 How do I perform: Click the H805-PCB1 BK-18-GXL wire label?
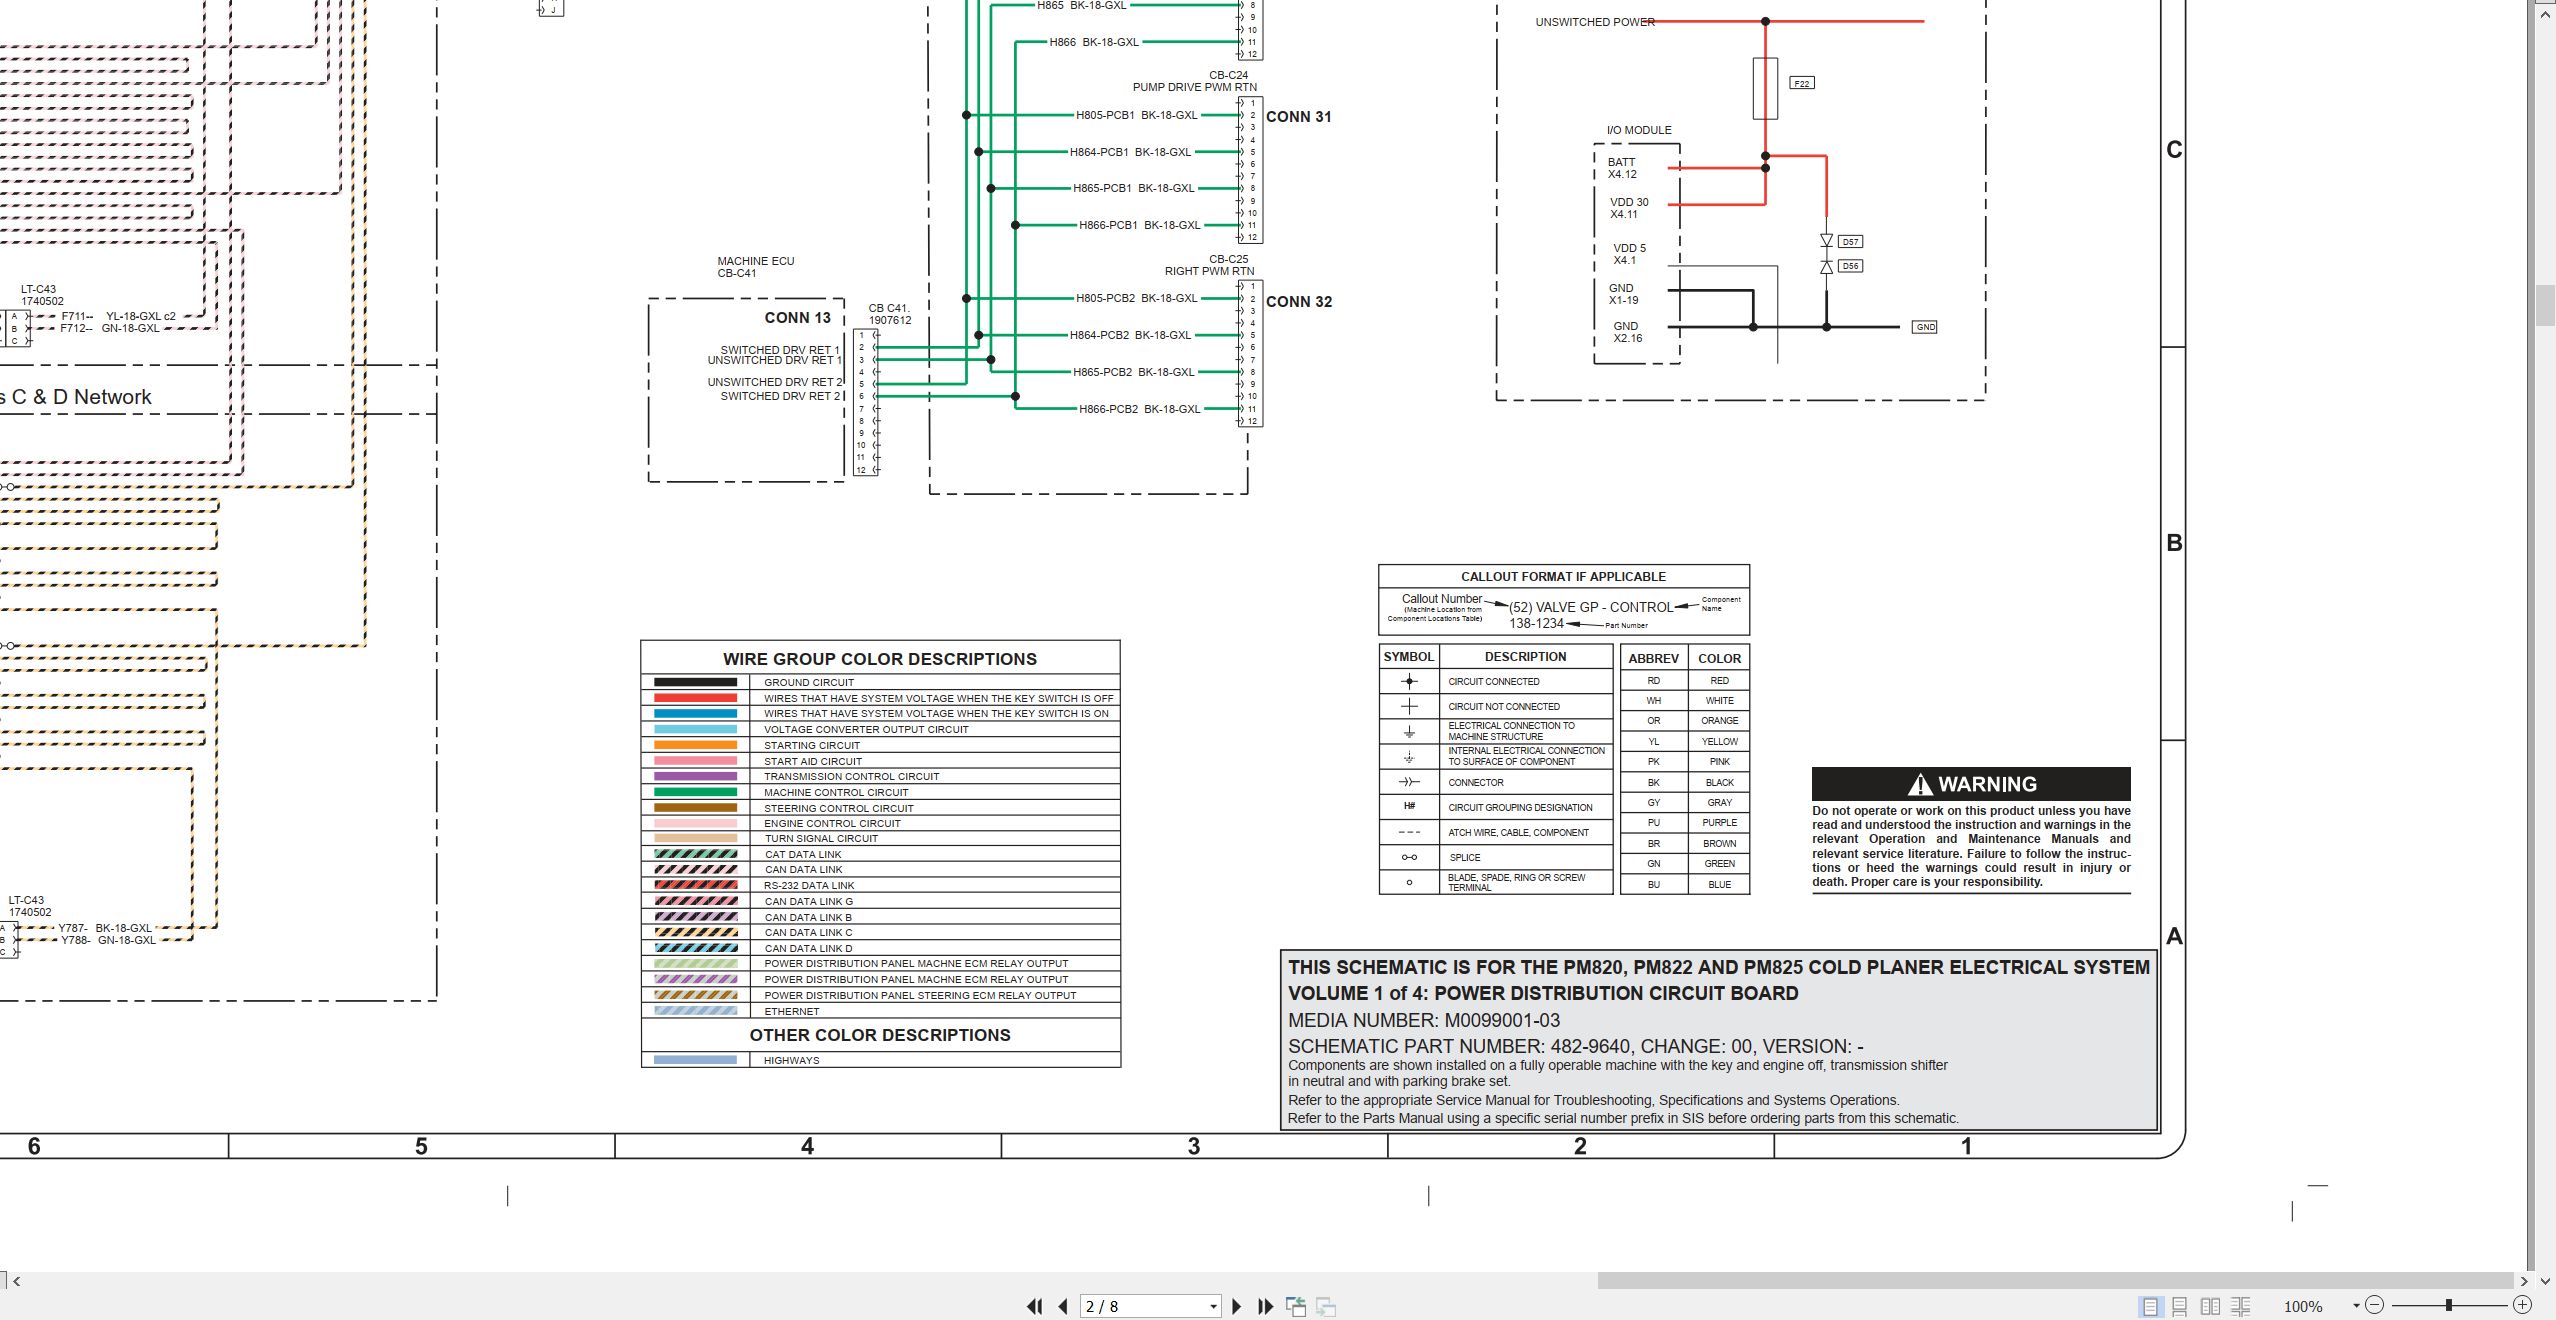(x=1136, y=115)
